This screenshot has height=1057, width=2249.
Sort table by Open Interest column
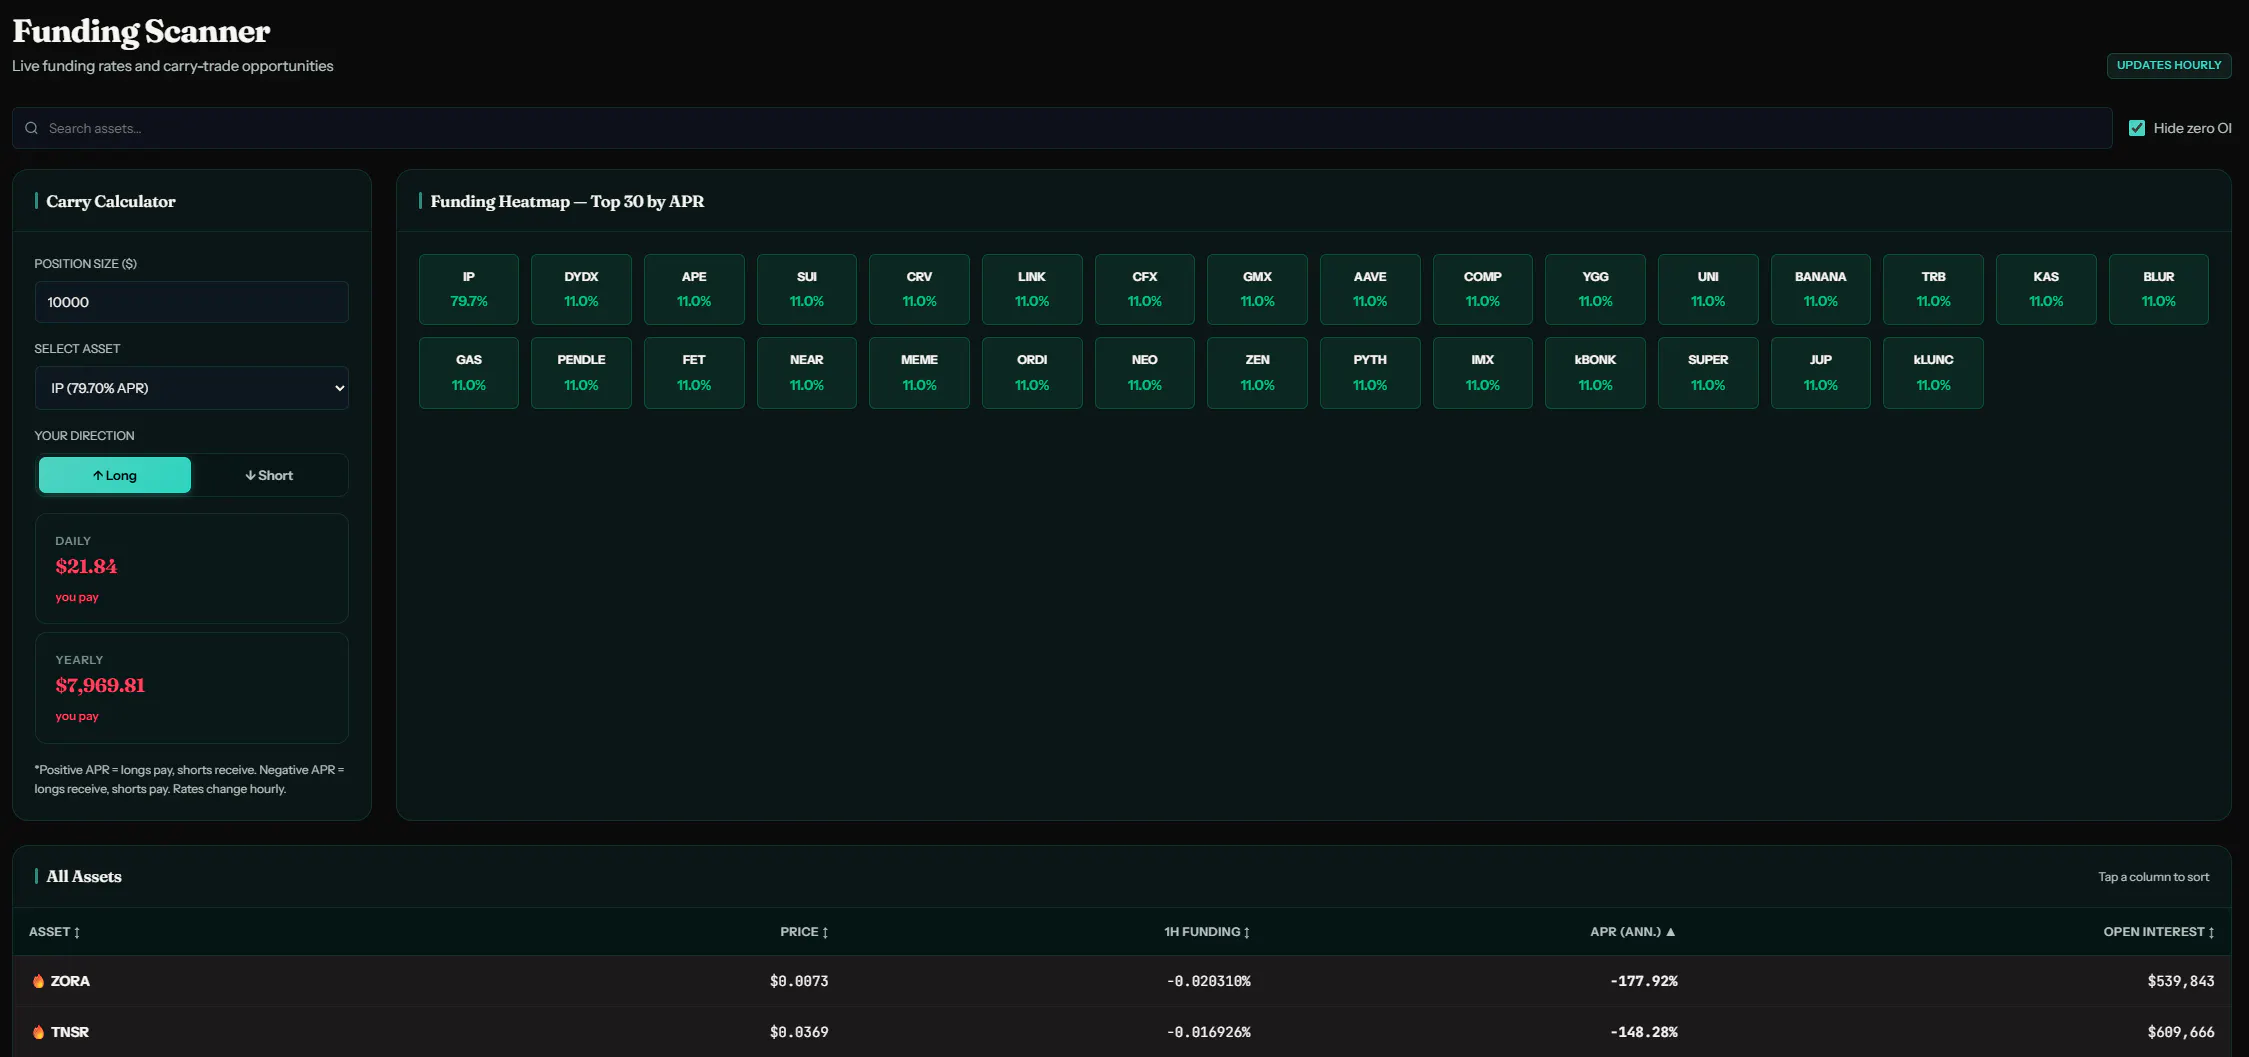[2159, 932]
